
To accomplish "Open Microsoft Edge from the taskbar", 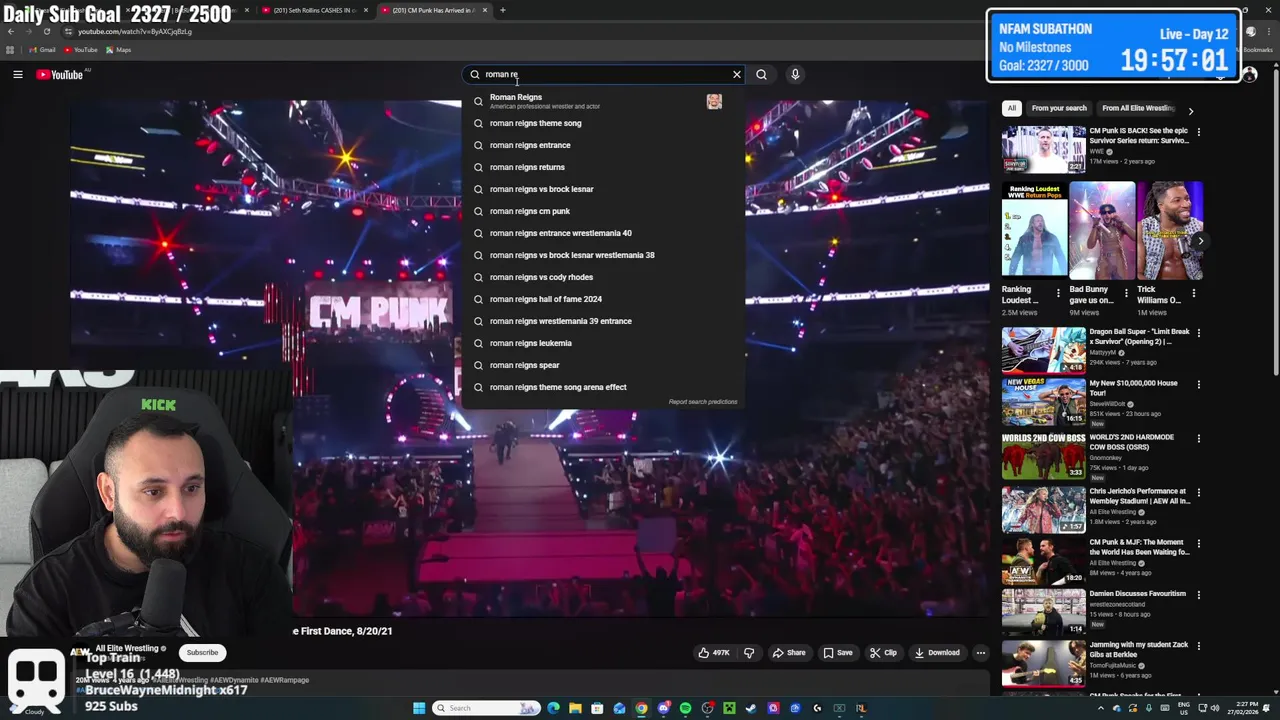I will point(553,708).
